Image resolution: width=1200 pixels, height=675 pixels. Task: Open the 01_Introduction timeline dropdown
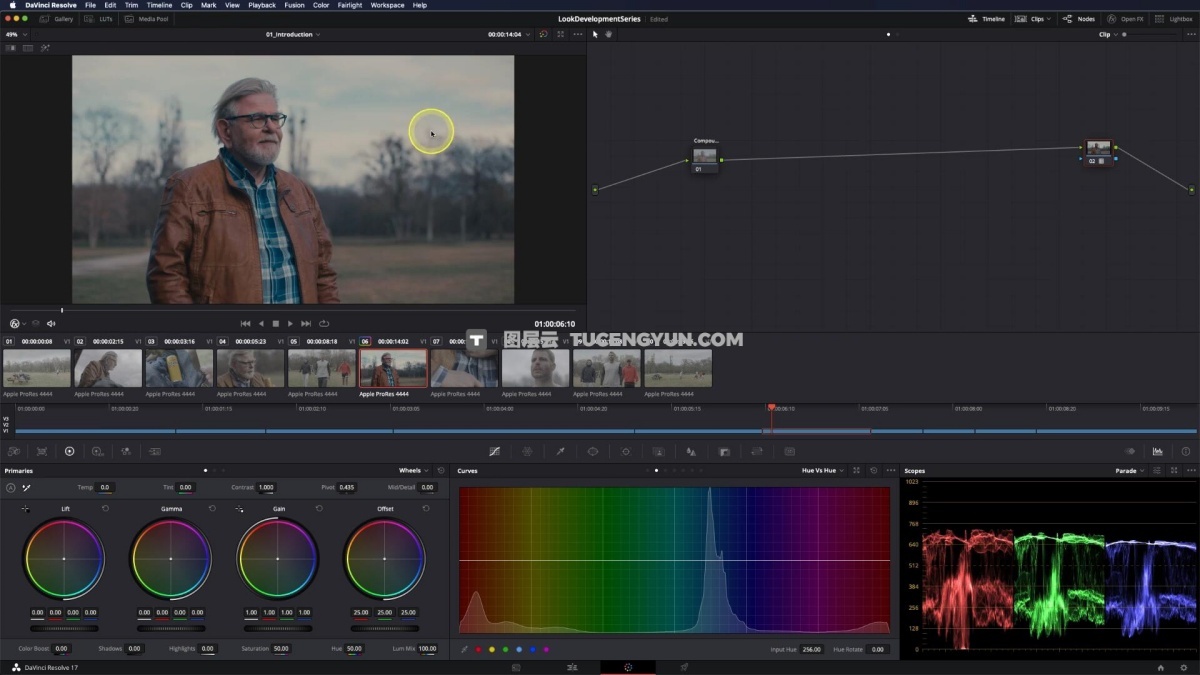pyautogui.click(x=293, y=34)
